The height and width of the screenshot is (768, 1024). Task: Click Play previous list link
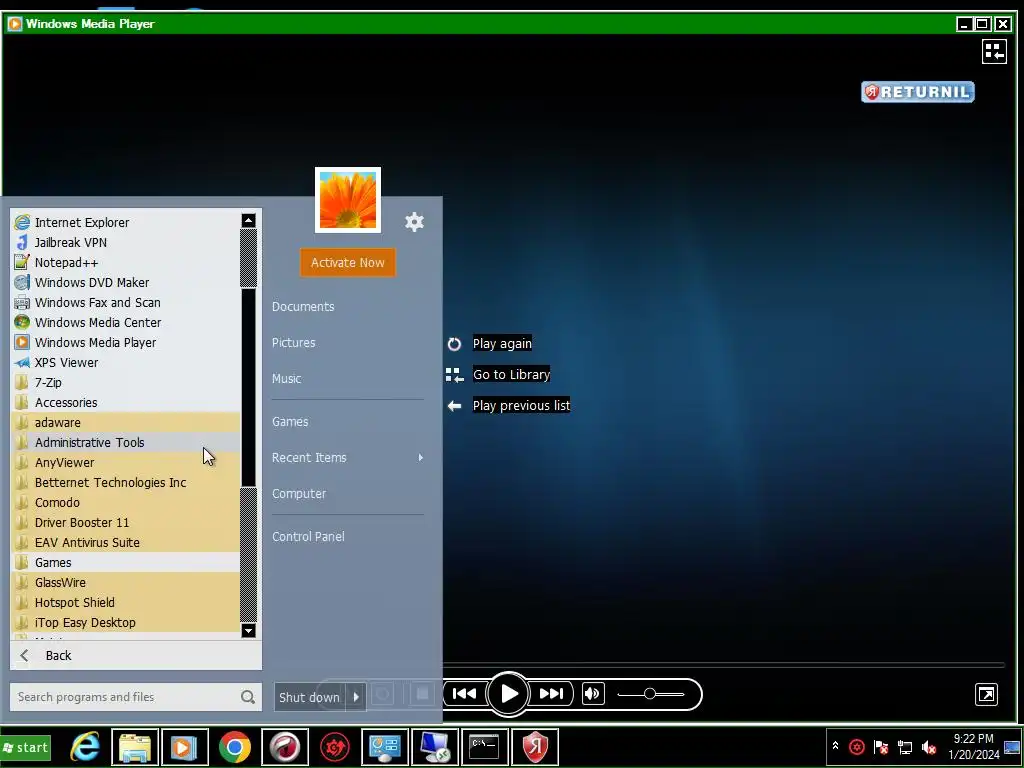(521, 405)
